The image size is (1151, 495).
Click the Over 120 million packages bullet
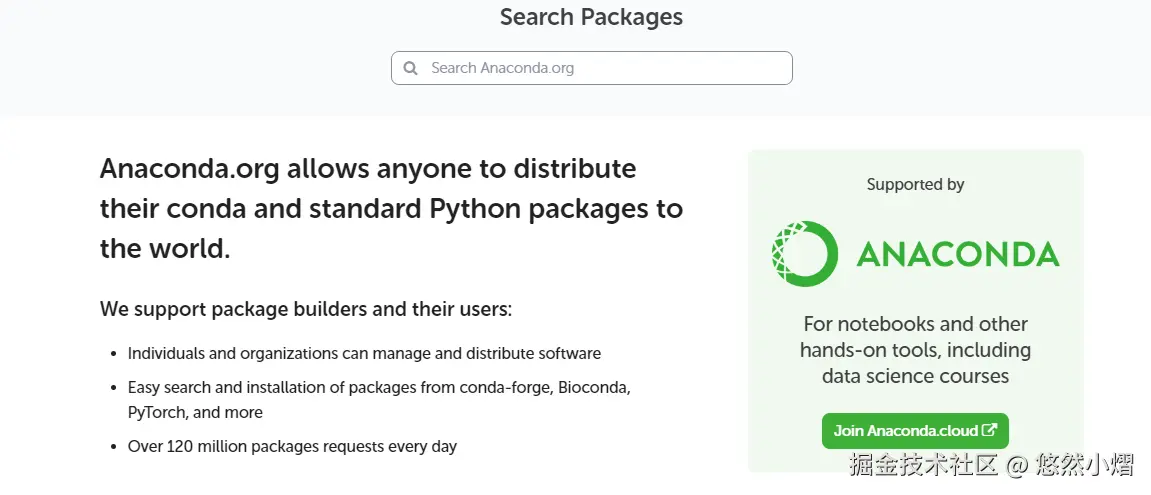[292, 446]
